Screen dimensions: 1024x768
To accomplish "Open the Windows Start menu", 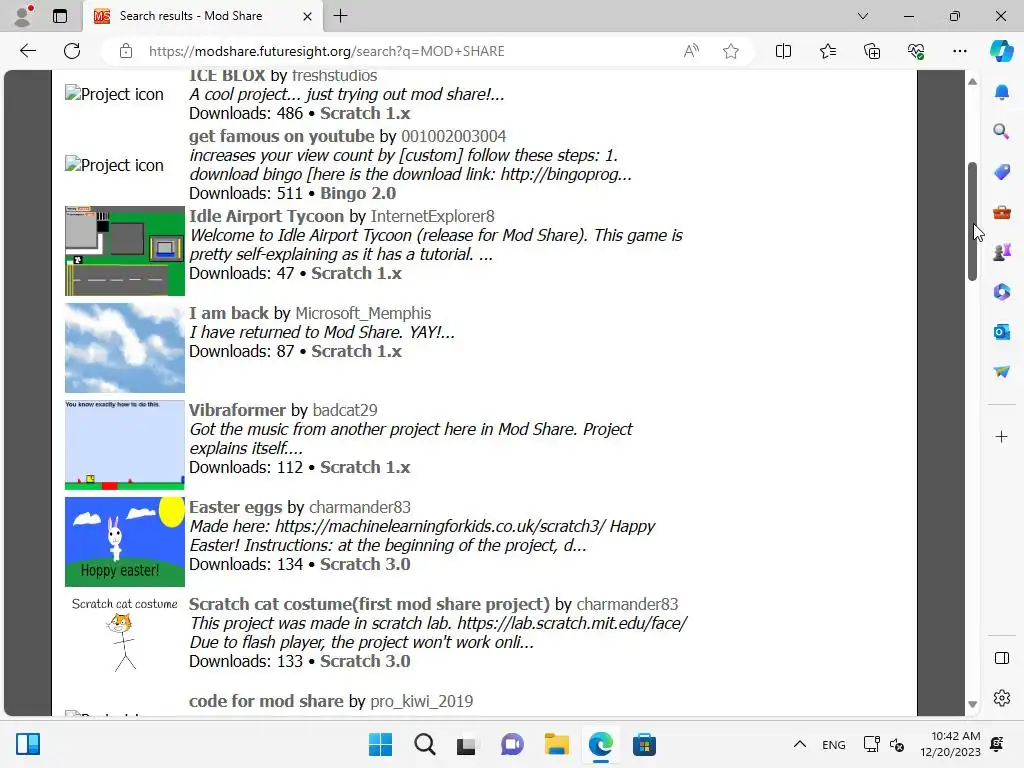I will click(380, 744).
